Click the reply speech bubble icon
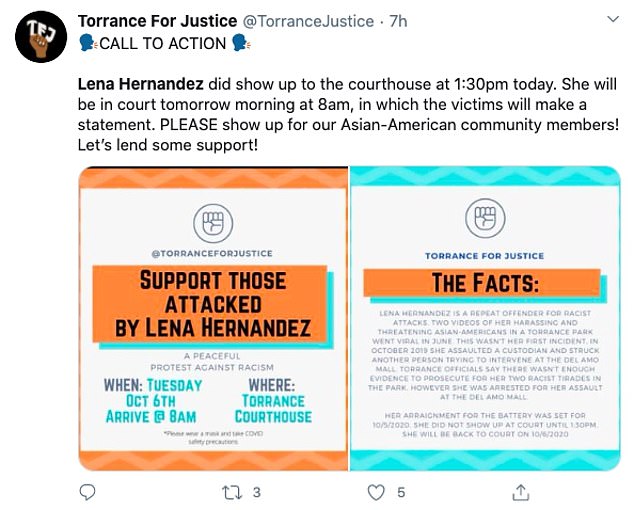 coord(87,492)
